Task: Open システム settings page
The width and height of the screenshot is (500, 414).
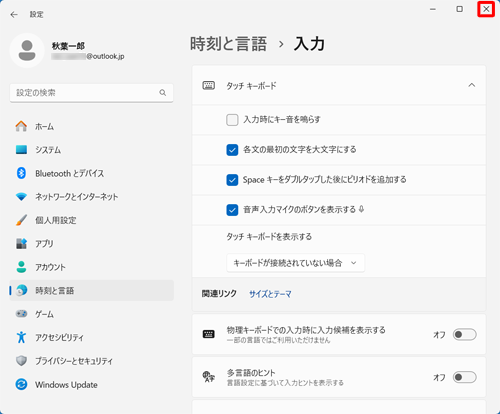Action: pyautogui.click(x=92, y=150)
